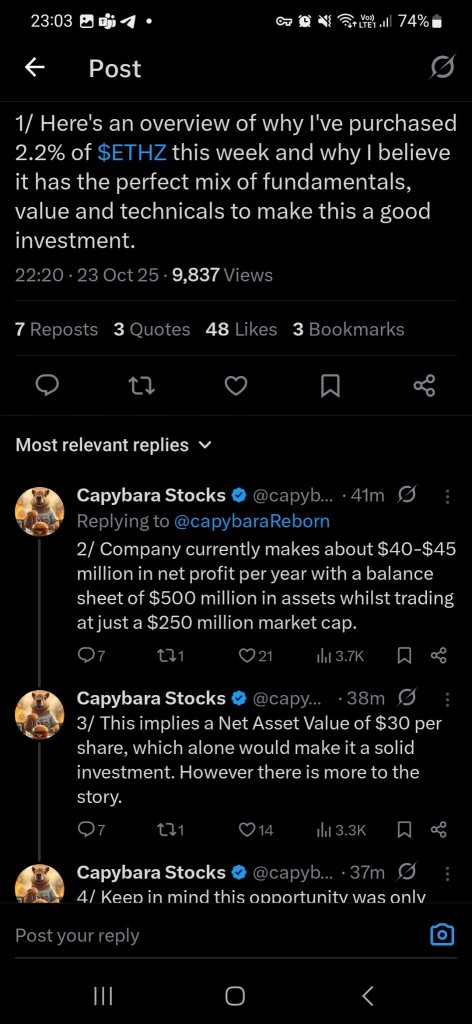Open the three-dot menu on reply 2/

click(447, 496)
